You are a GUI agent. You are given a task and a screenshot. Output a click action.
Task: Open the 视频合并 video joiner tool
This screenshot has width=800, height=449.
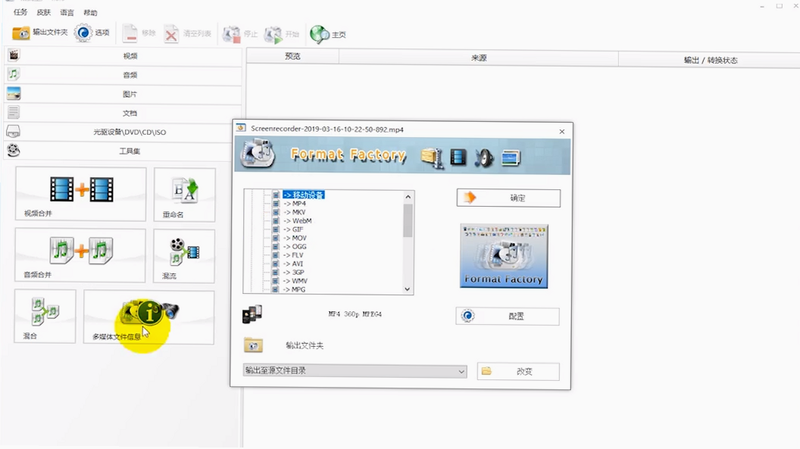click(x=81, y=194)
